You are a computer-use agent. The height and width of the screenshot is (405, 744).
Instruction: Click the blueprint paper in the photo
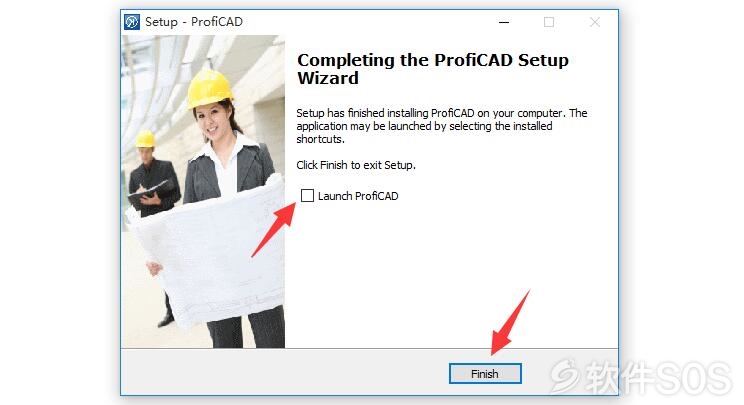pos(209,251)
